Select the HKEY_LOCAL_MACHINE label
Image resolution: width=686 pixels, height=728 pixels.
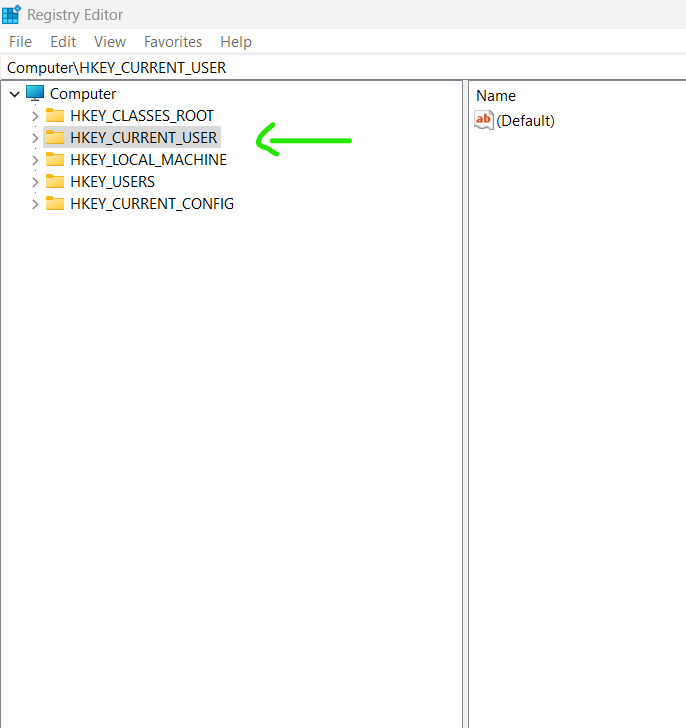click(149, 159)
